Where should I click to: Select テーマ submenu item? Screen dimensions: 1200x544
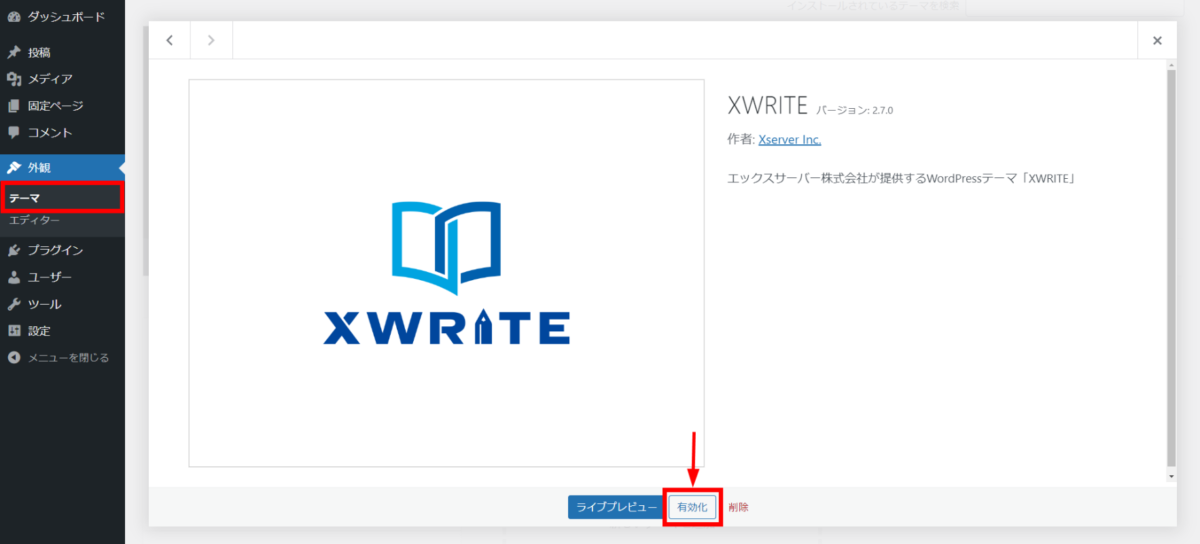62,198
